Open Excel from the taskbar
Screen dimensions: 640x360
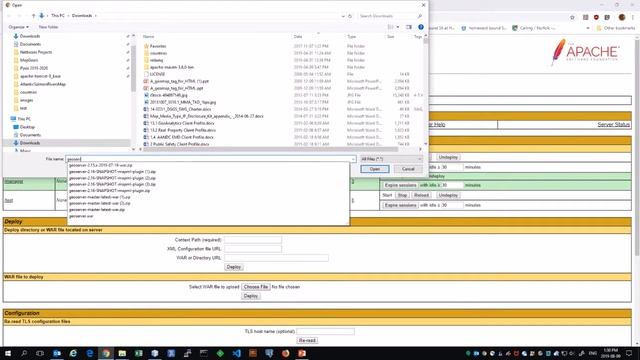139,353
